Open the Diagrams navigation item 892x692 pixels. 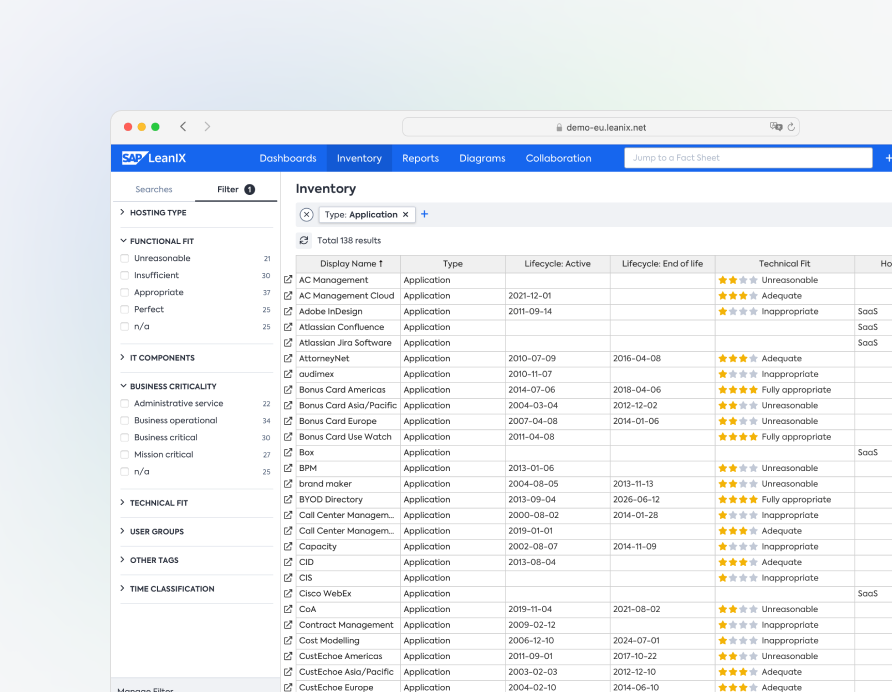pyautogui.click(x=482, y=158)
